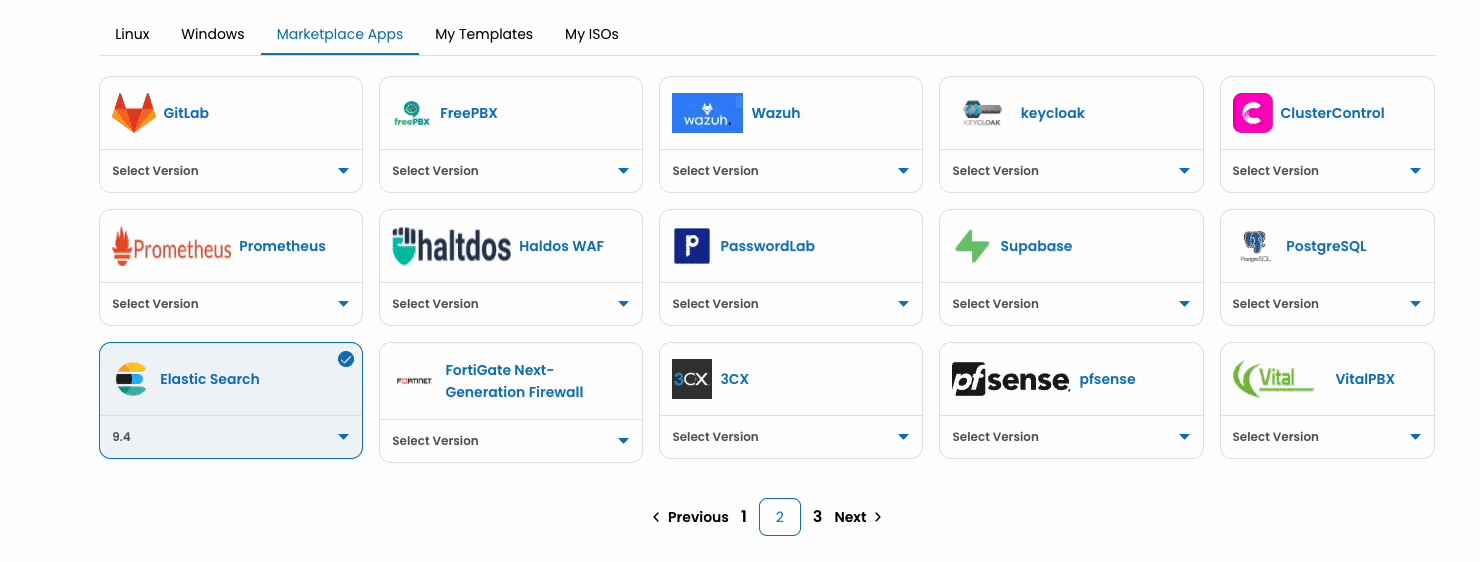Click the keycloak key logo
Viewport: 1480px width, 562px height.
click(x=982, y=113)
